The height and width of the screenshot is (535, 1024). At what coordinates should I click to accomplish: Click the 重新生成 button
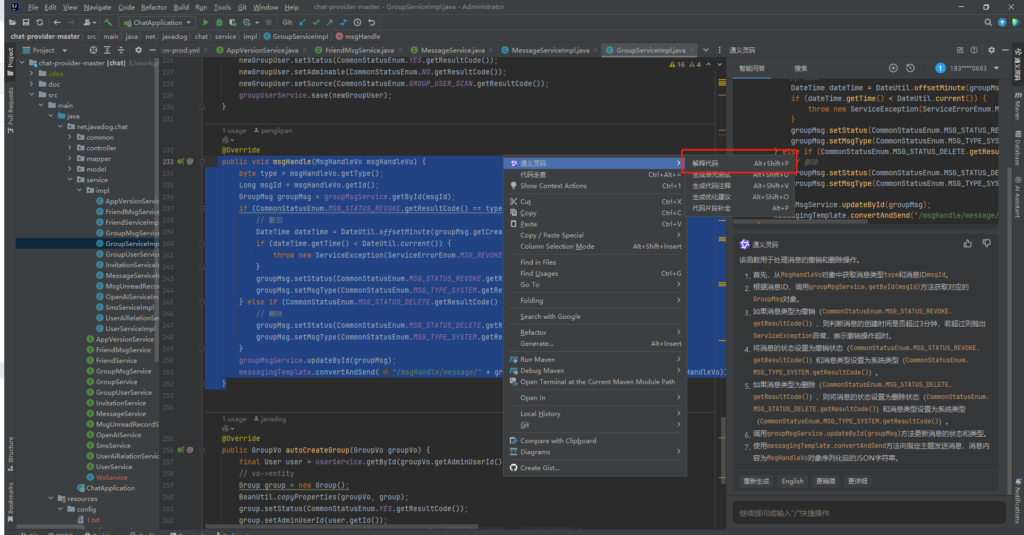tap(755, 480)
